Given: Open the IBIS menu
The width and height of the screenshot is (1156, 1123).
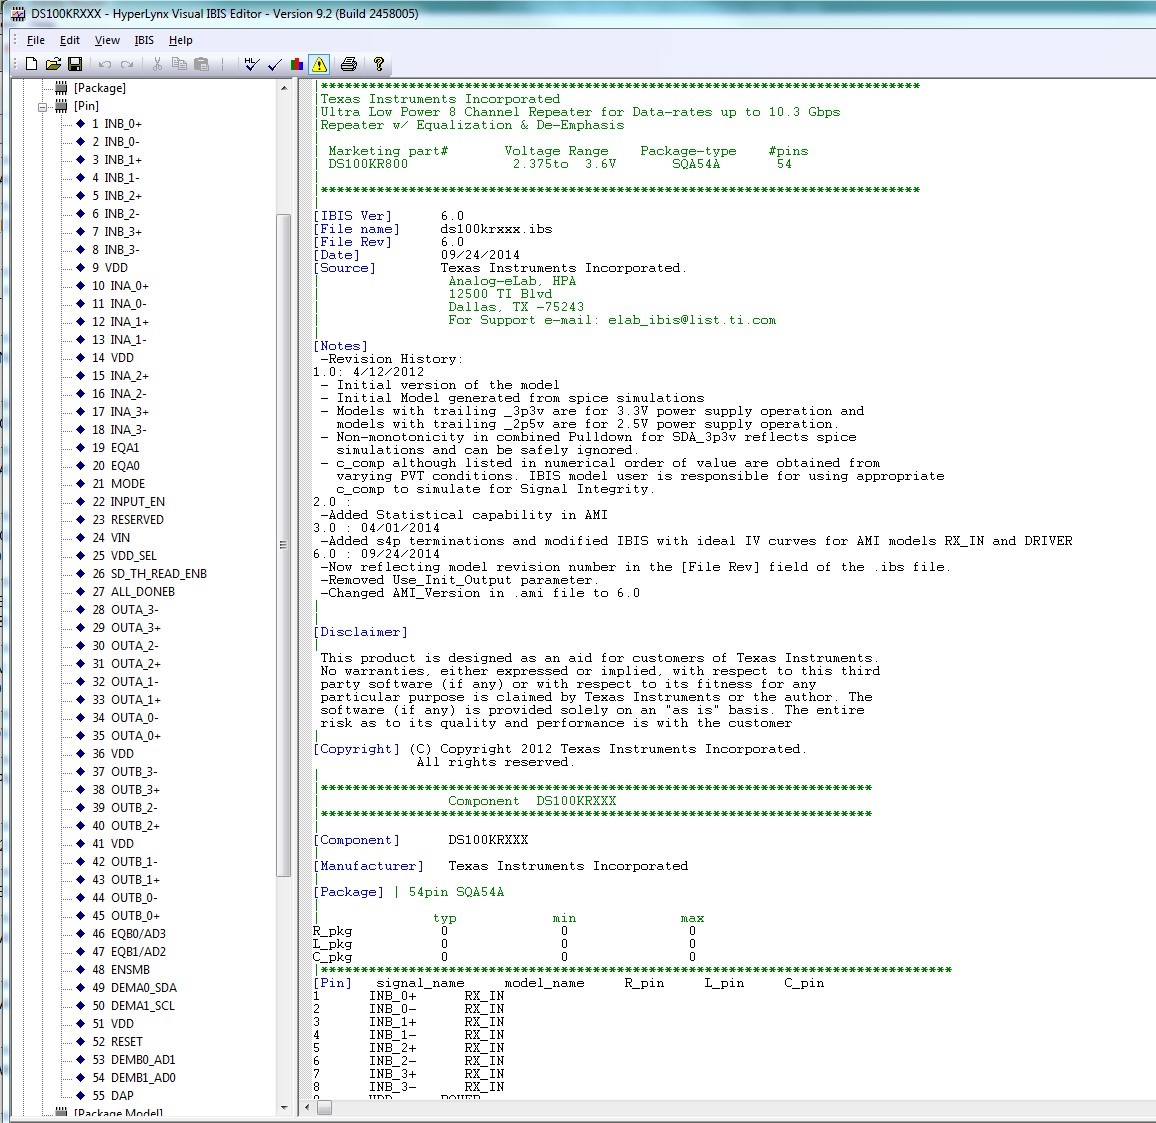Looking at the screenshot, I should 144,41.
